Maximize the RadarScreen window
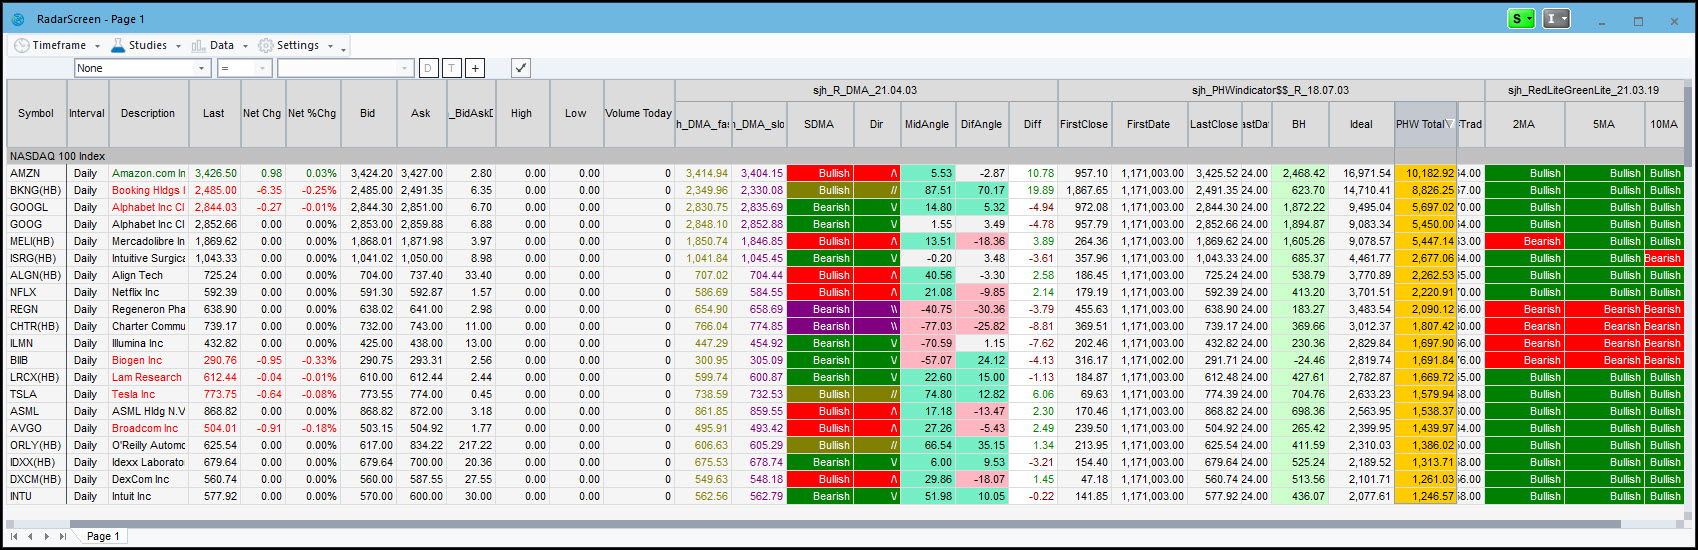The height and width of the screenshot is (550, 1698). tap(1638, 21)
